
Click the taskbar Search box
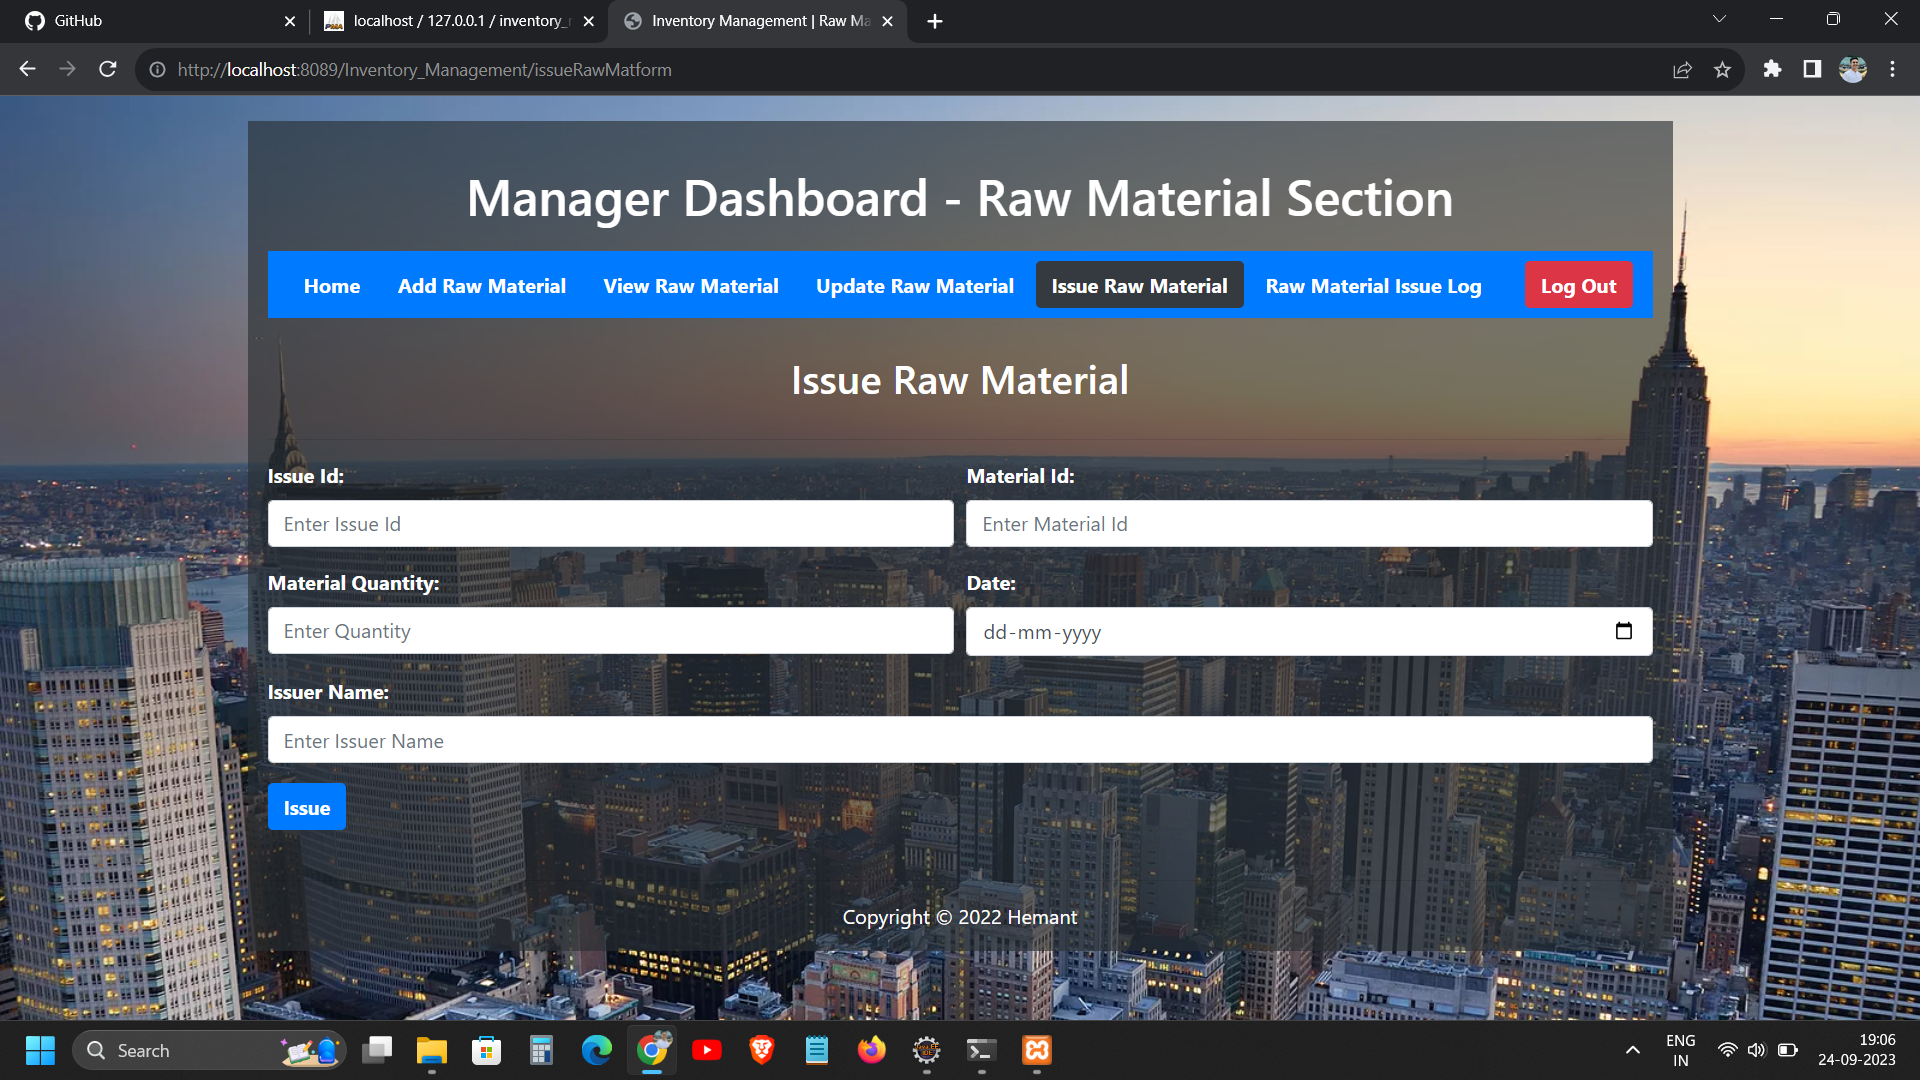[209, 1050]
